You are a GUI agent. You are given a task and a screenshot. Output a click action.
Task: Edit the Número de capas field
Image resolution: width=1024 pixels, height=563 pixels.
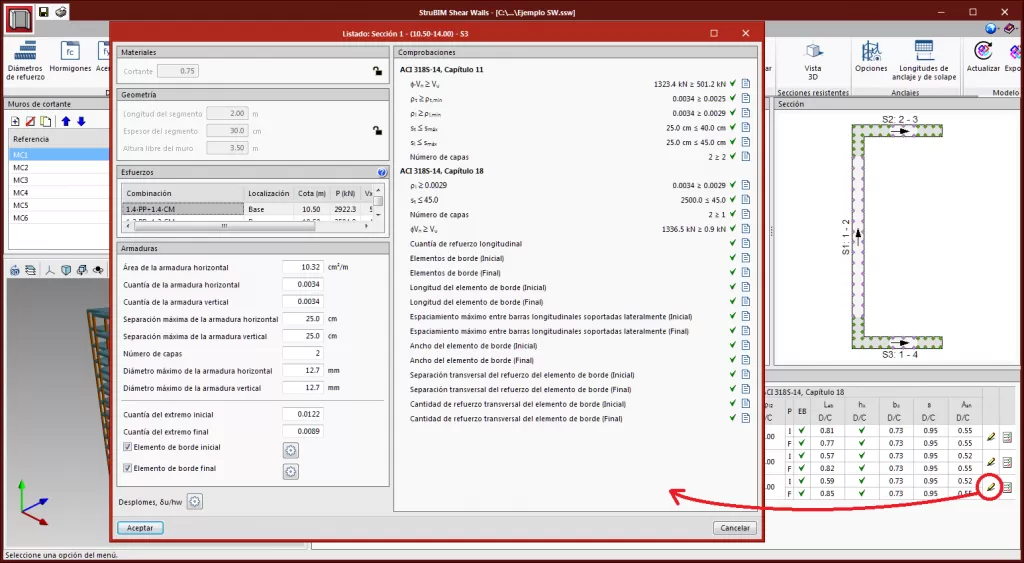tap(301, 353)
